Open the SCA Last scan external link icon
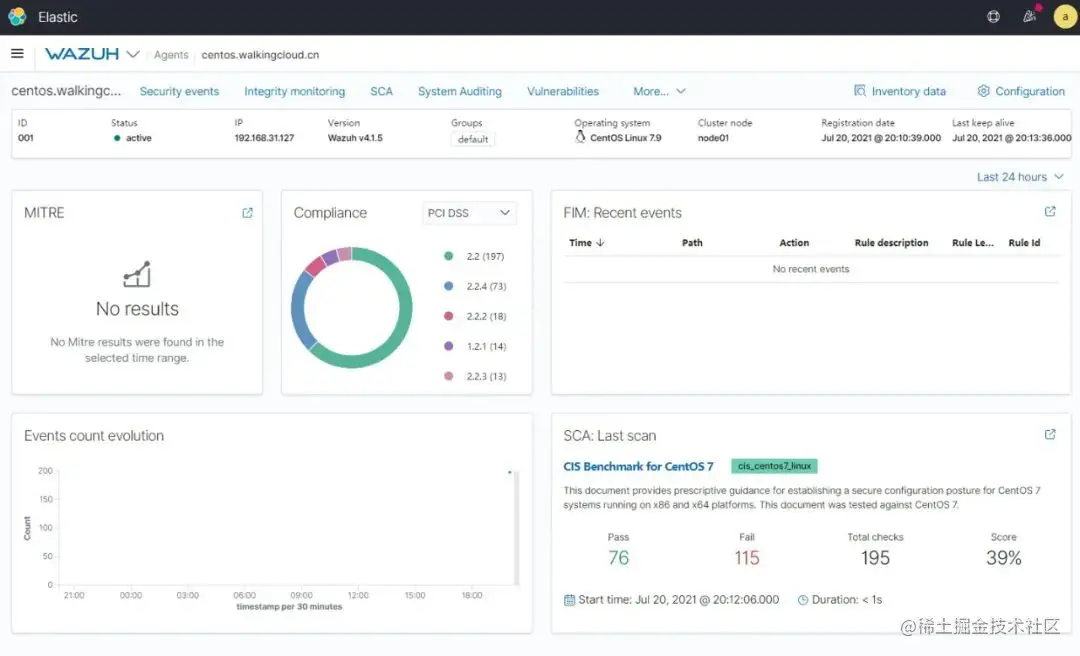This screenshot has width=1080, height=656. click(1050, 435)
